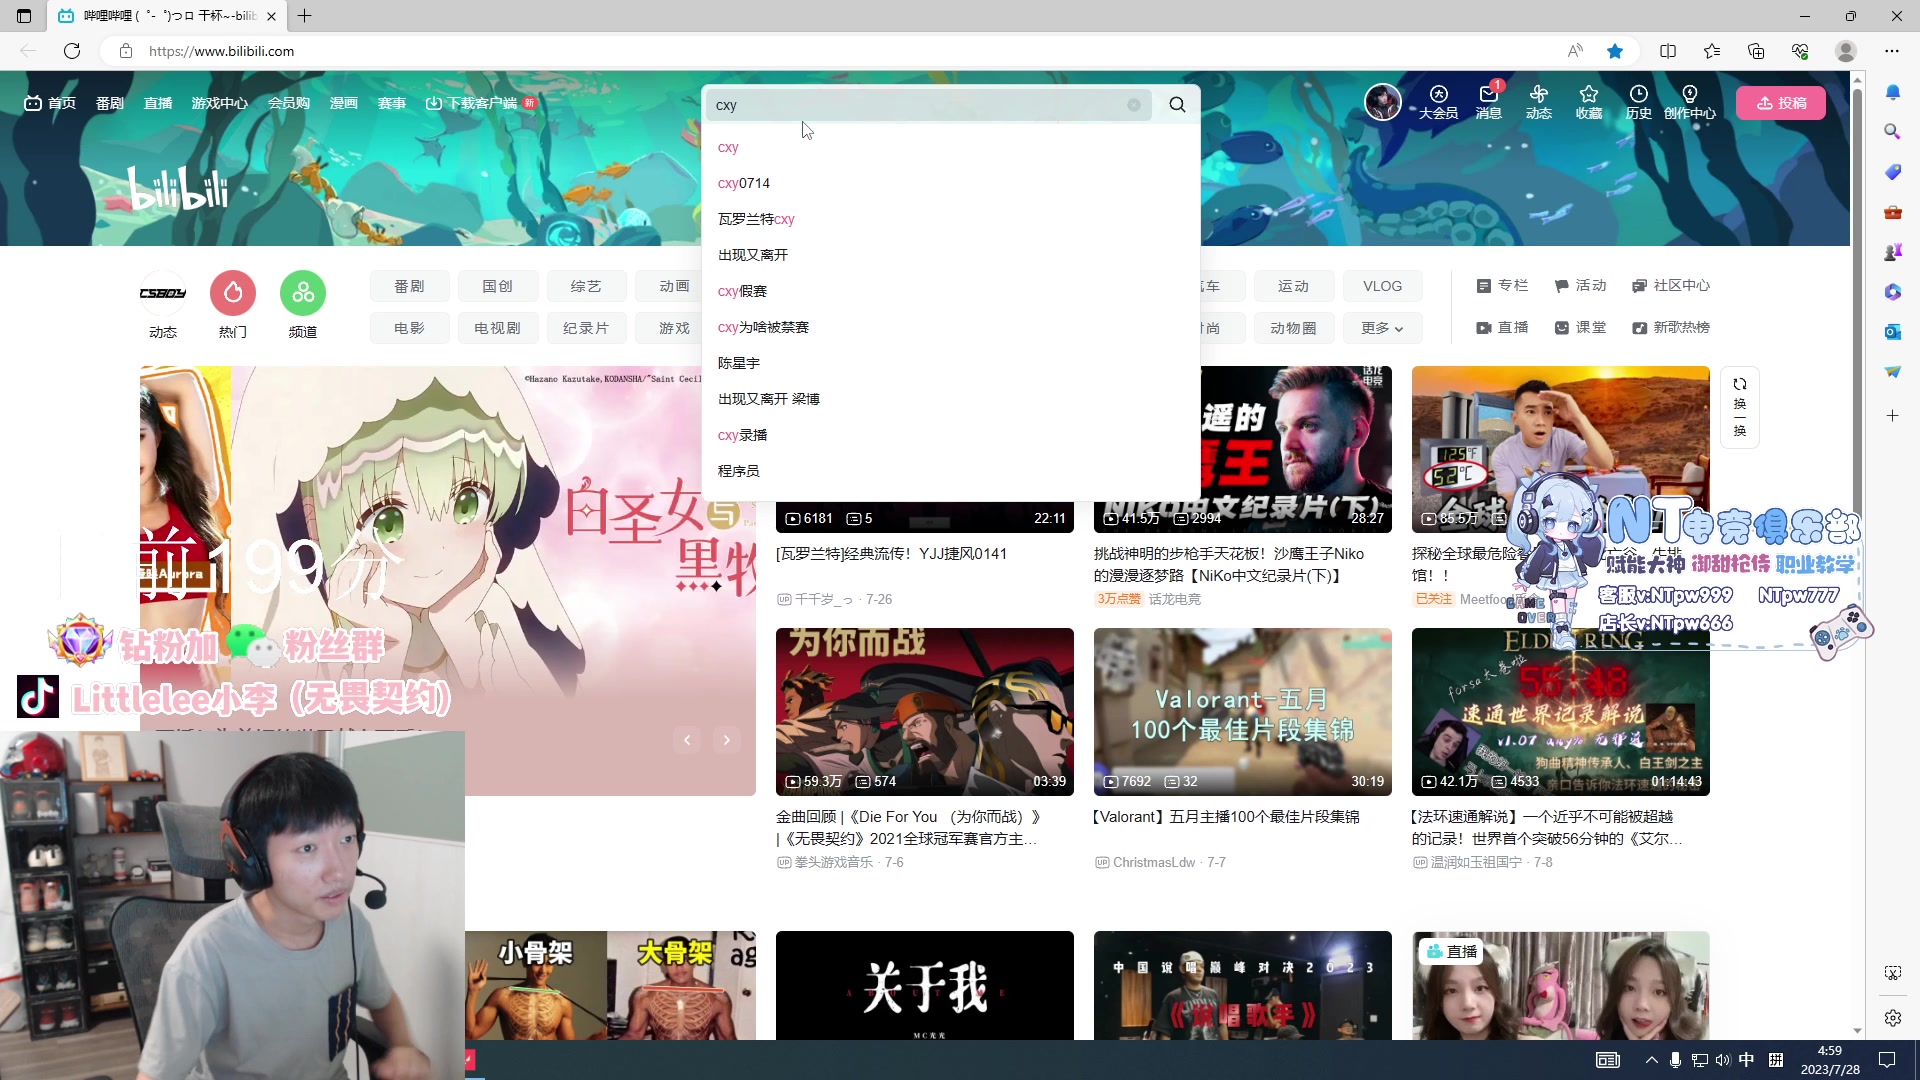Open 关于我 video thumbnail
The image size is (1920, 1080).
coord(925,986)
